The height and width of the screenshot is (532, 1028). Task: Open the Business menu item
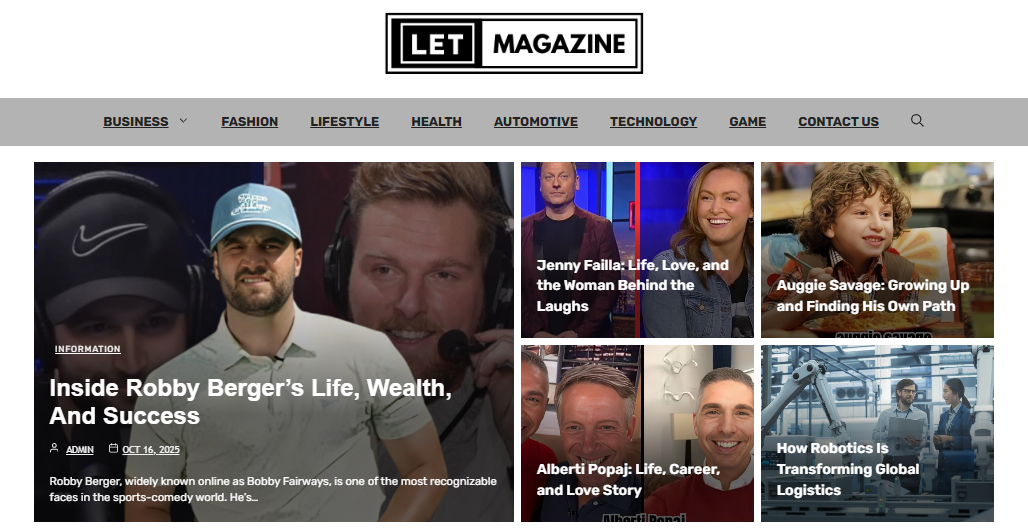tap(136, 122)
